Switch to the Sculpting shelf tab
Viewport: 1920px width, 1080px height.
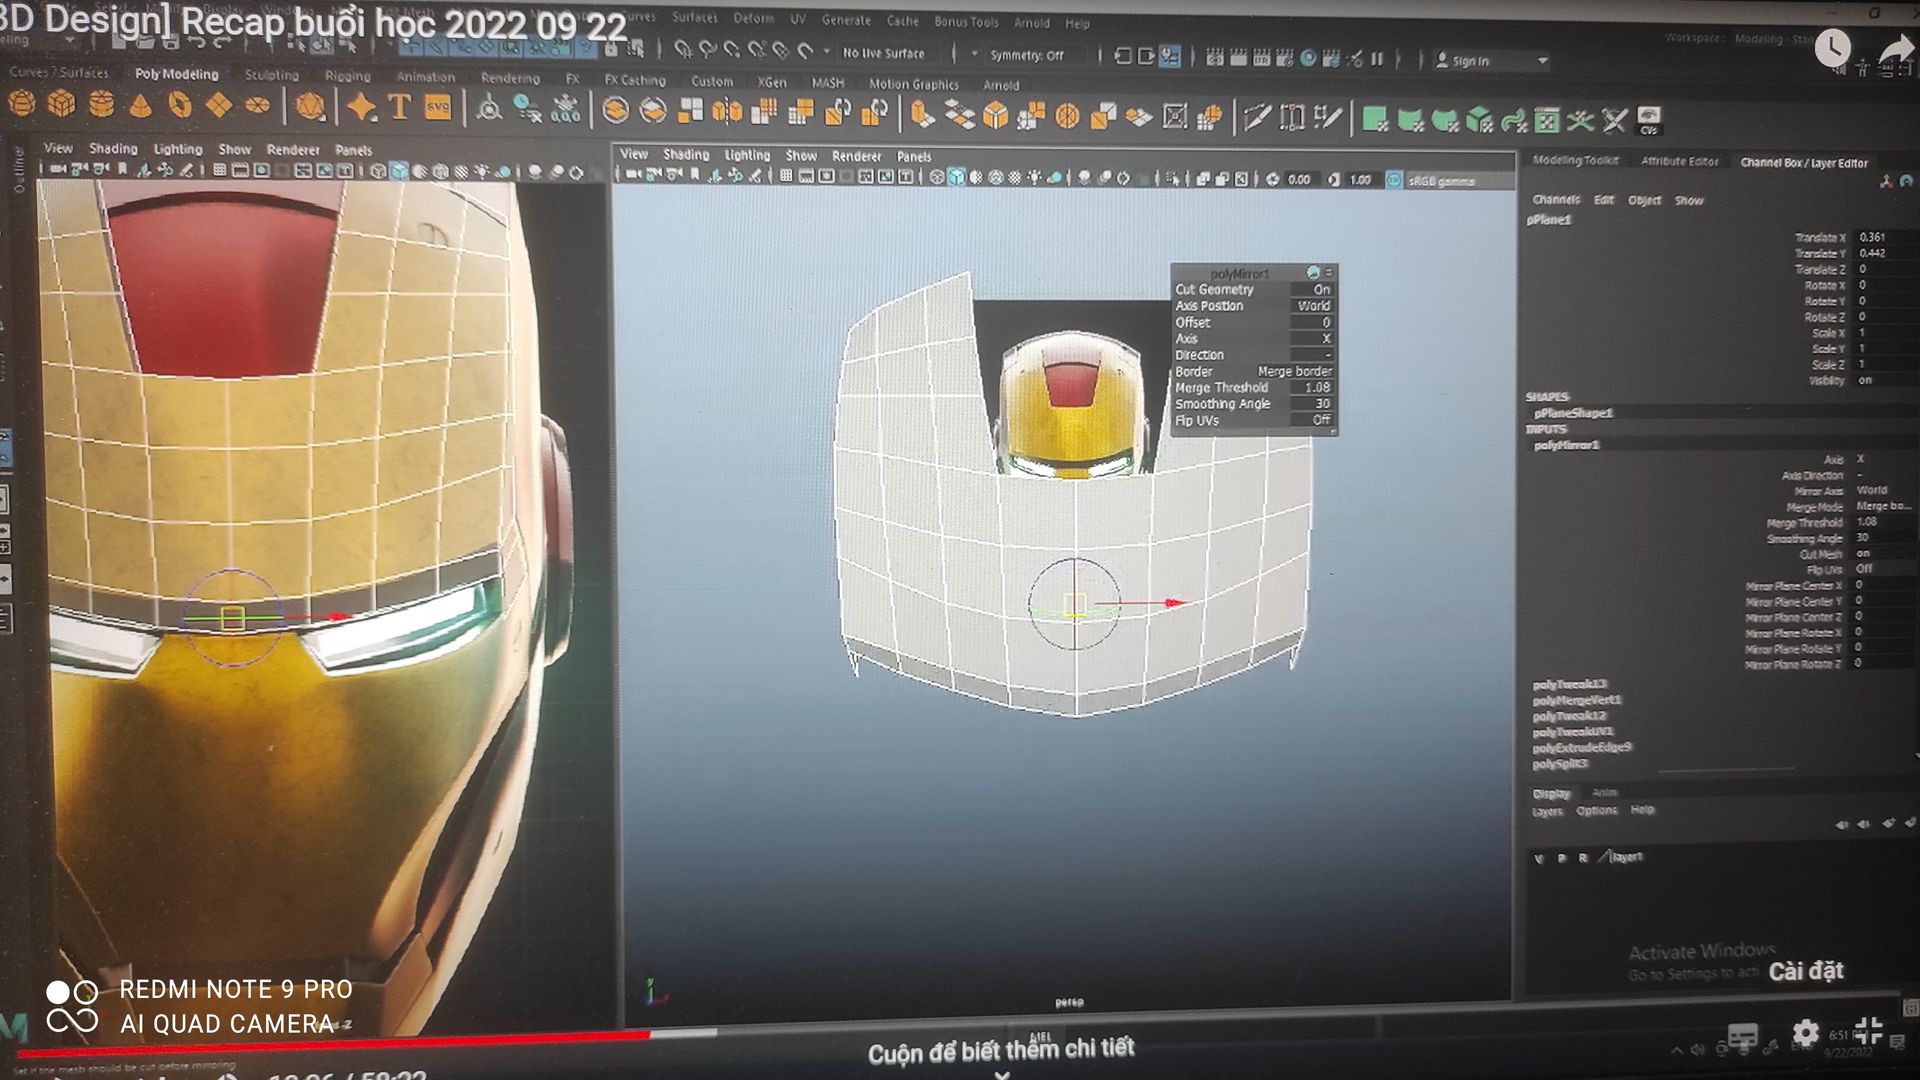coord(271,75)
